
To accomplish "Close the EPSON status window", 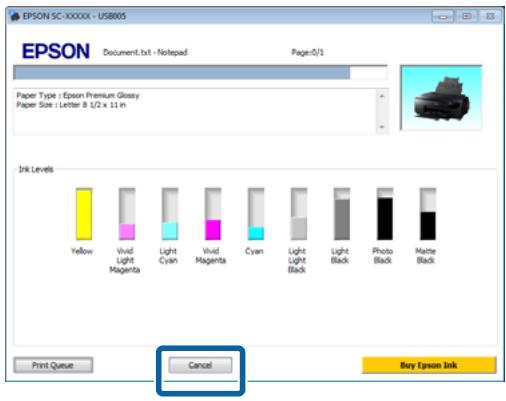I will (490, 16).
